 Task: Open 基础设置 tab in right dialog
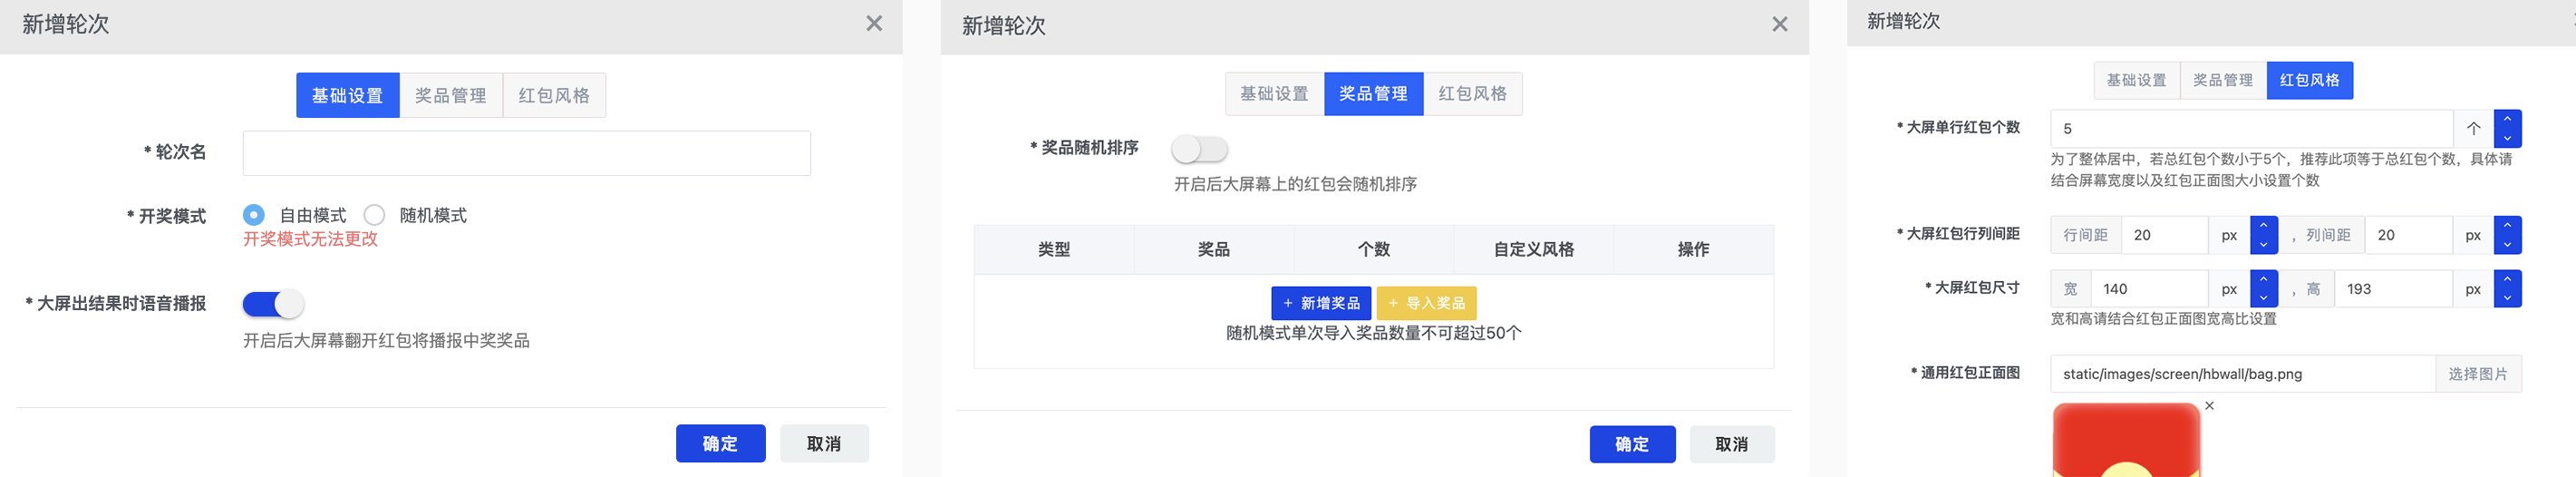(2136, 80)
